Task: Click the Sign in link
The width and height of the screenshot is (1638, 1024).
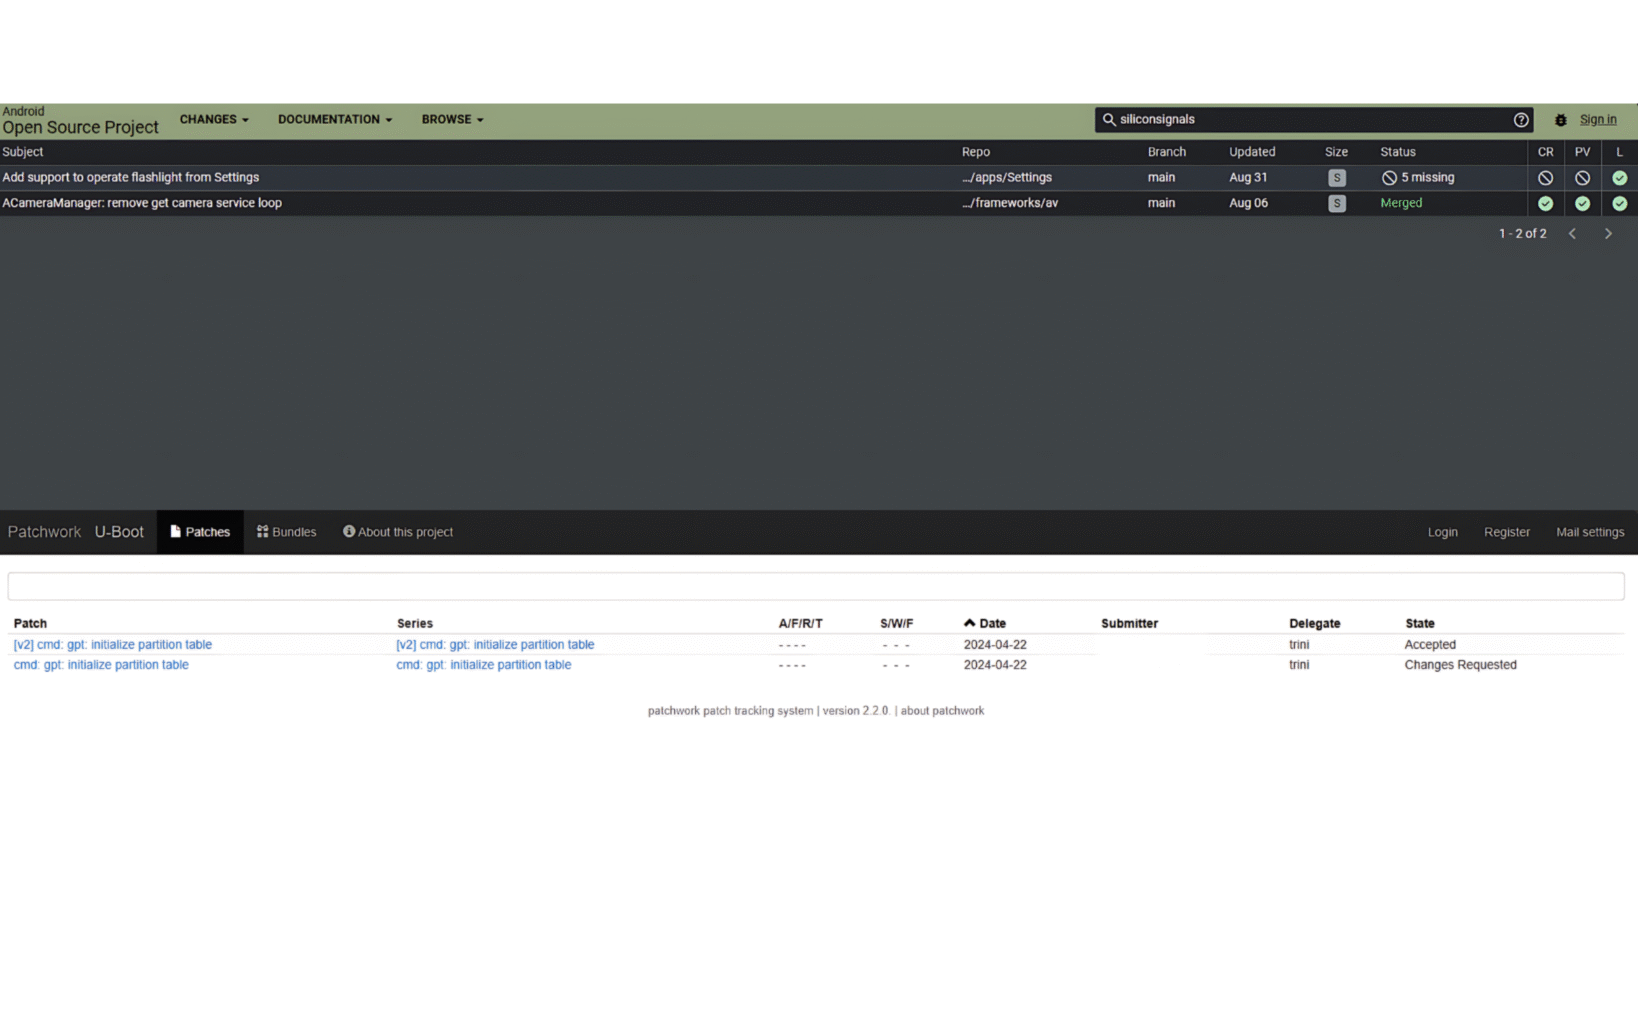Action: (x=1597, y=119)
